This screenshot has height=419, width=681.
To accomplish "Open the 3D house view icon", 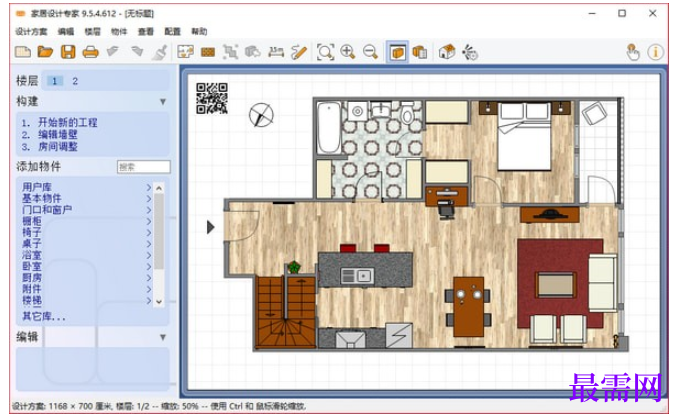I will [x=446, y=52].
